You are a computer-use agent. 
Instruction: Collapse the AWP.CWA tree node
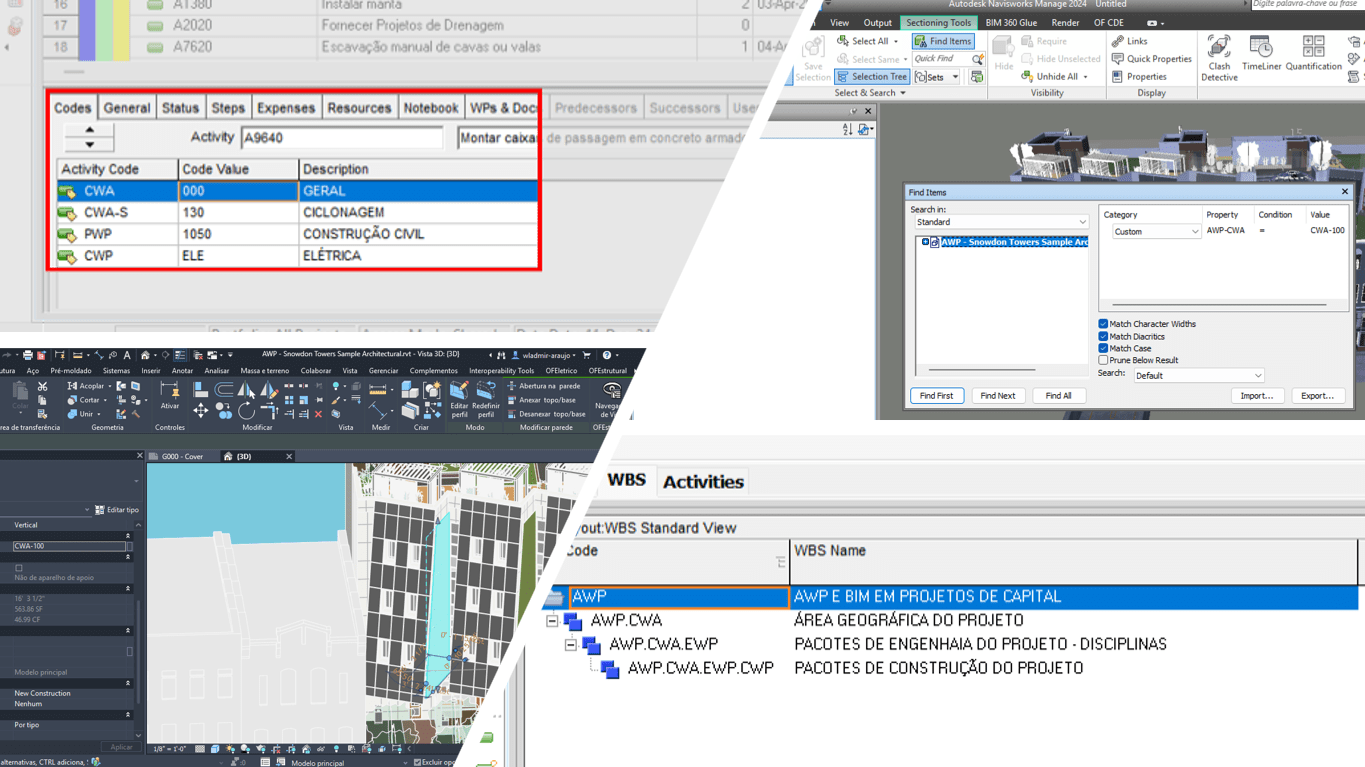click(x=552, y=621)
